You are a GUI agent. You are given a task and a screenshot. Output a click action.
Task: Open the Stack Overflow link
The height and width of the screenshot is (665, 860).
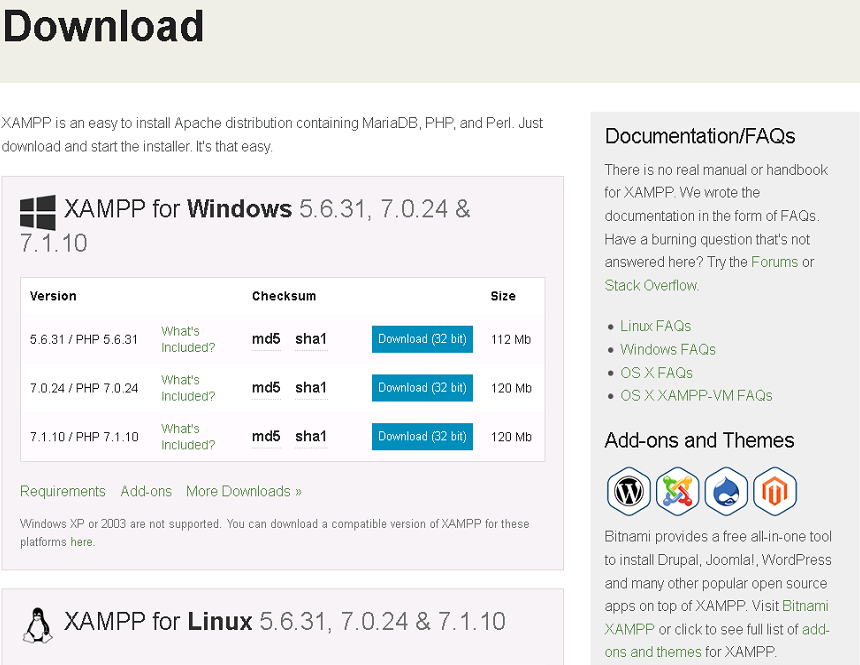tap(651, 285)
